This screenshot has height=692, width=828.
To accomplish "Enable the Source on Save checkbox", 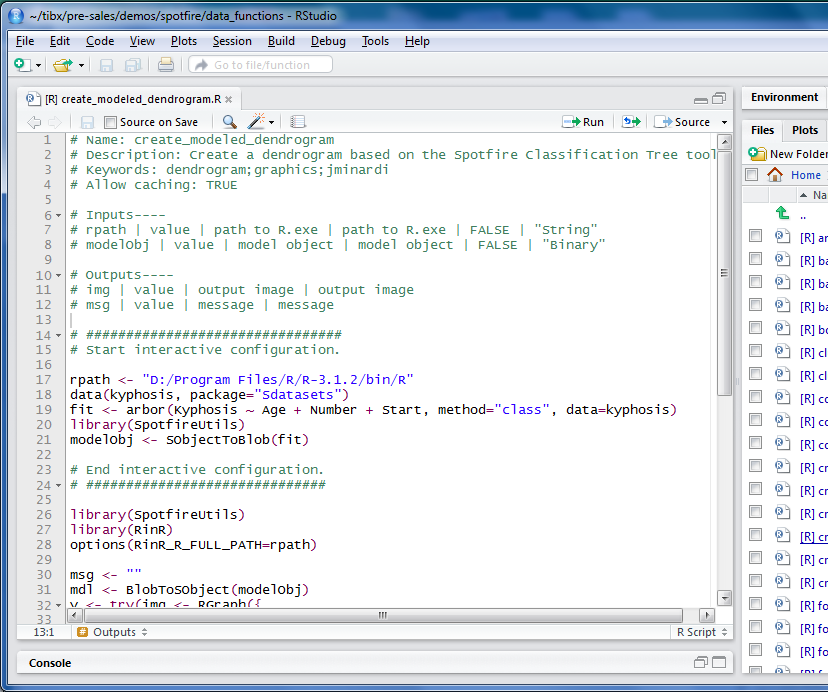I will (111, 121).
